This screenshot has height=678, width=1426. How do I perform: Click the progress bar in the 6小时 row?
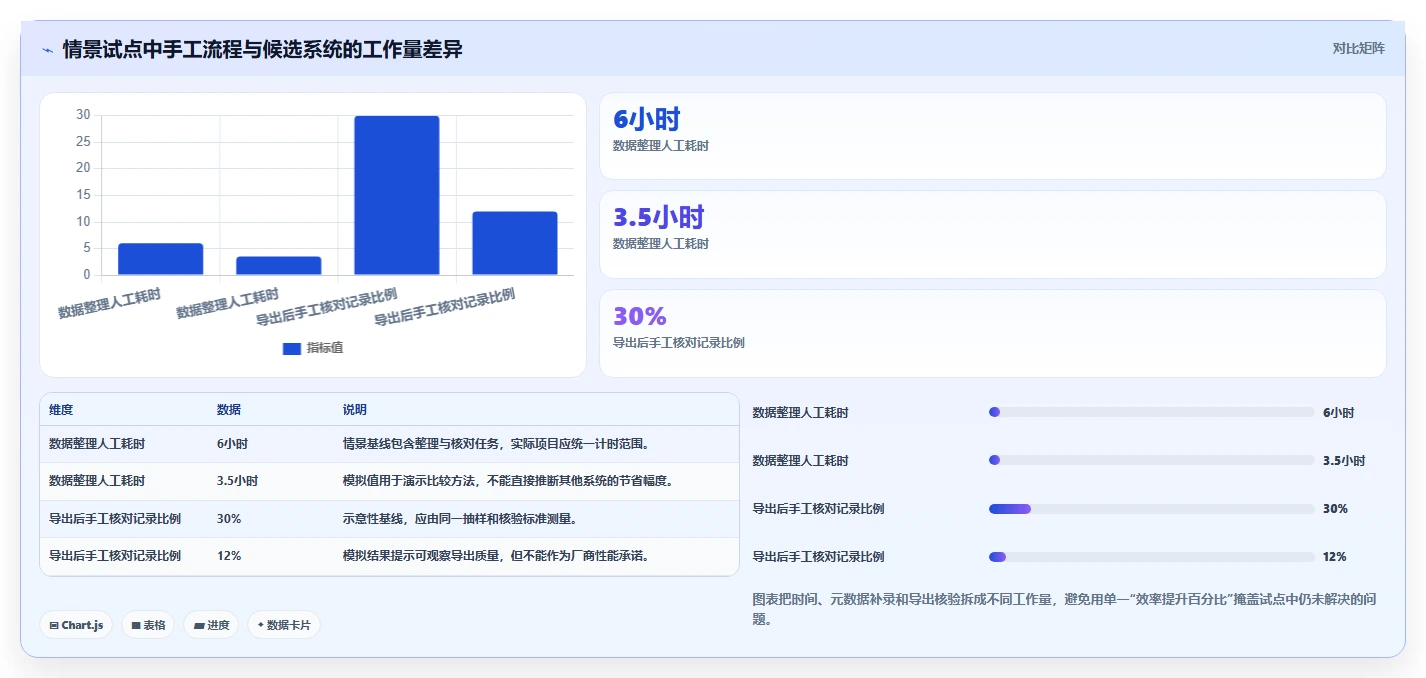[x=1151, y=412]
